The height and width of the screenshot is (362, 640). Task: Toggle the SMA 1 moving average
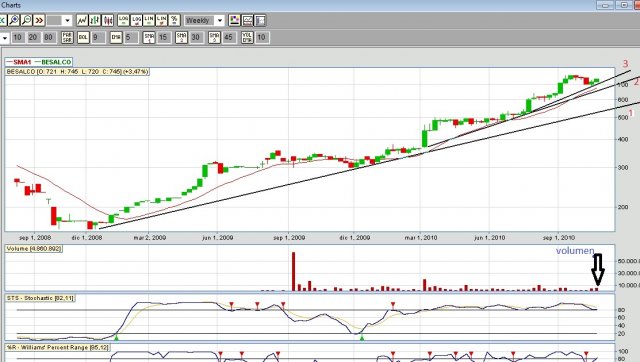149,38
